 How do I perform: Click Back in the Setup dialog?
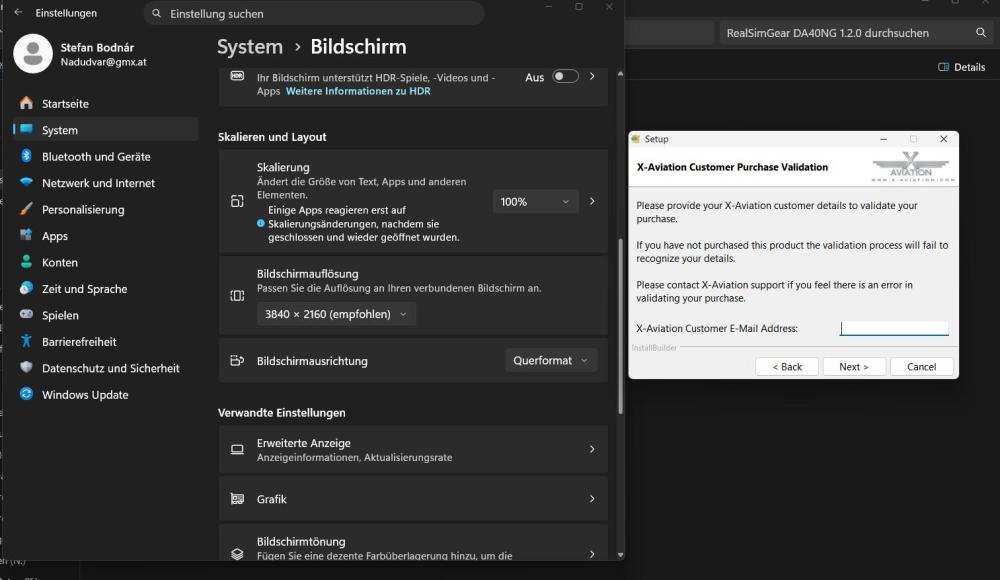[787, 367]
